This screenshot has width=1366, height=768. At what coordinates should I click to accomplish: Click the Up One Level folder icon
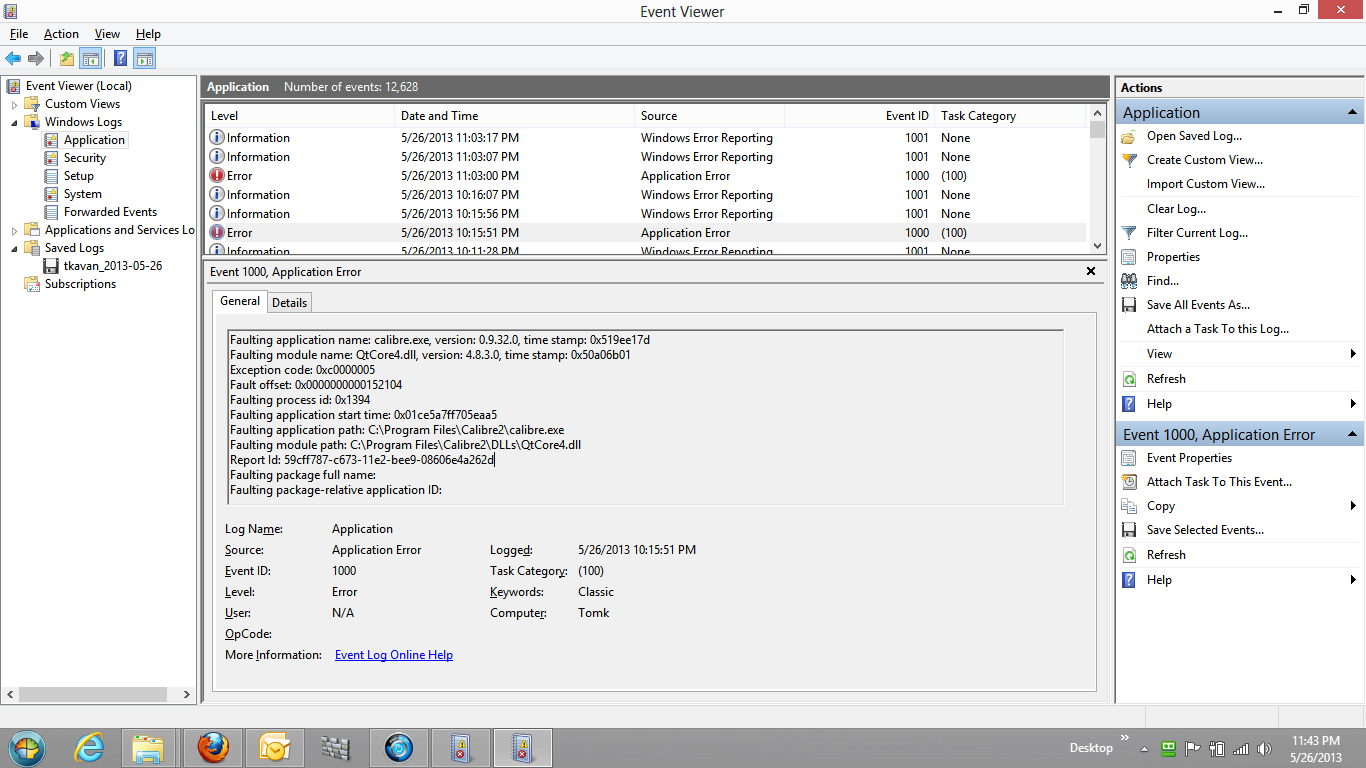(x=67, y=58)
